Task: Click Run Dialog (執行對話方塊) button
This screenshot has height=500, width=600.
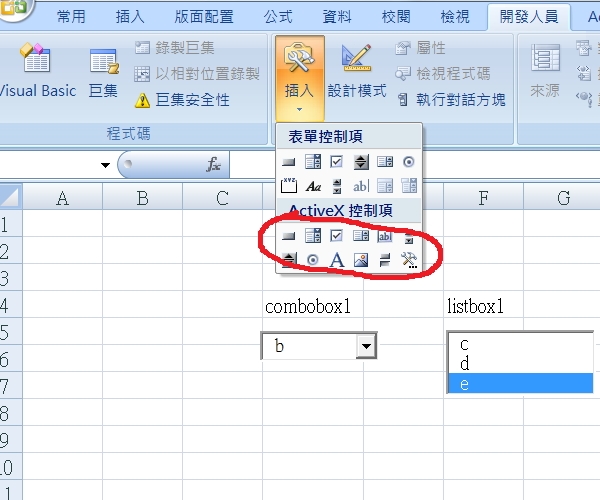Action: pos(451,100)
